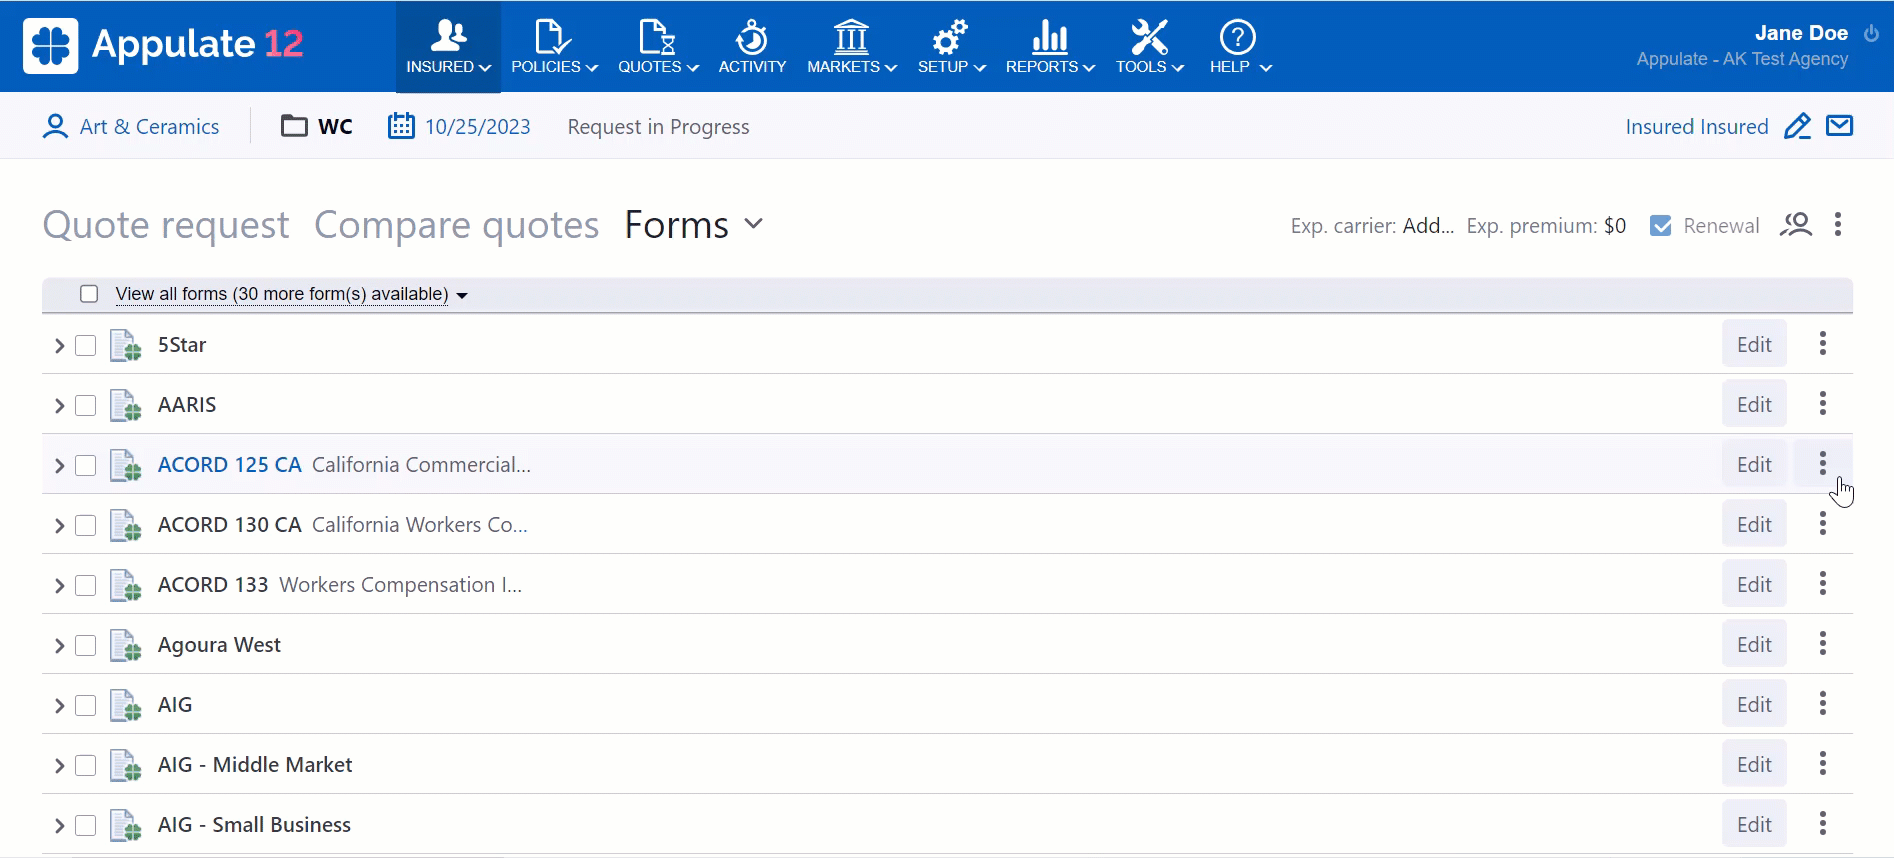Open the Policies menu

point(554,47)
